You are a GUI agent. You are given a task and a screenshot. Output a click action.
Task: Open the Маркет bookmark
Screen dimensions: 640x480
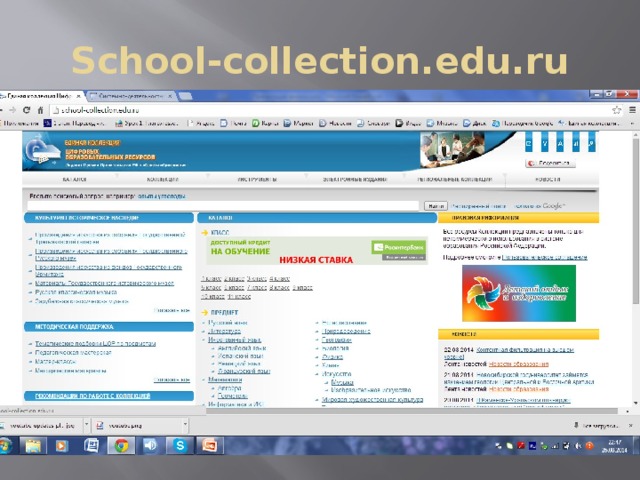click(x=298, y=123)
